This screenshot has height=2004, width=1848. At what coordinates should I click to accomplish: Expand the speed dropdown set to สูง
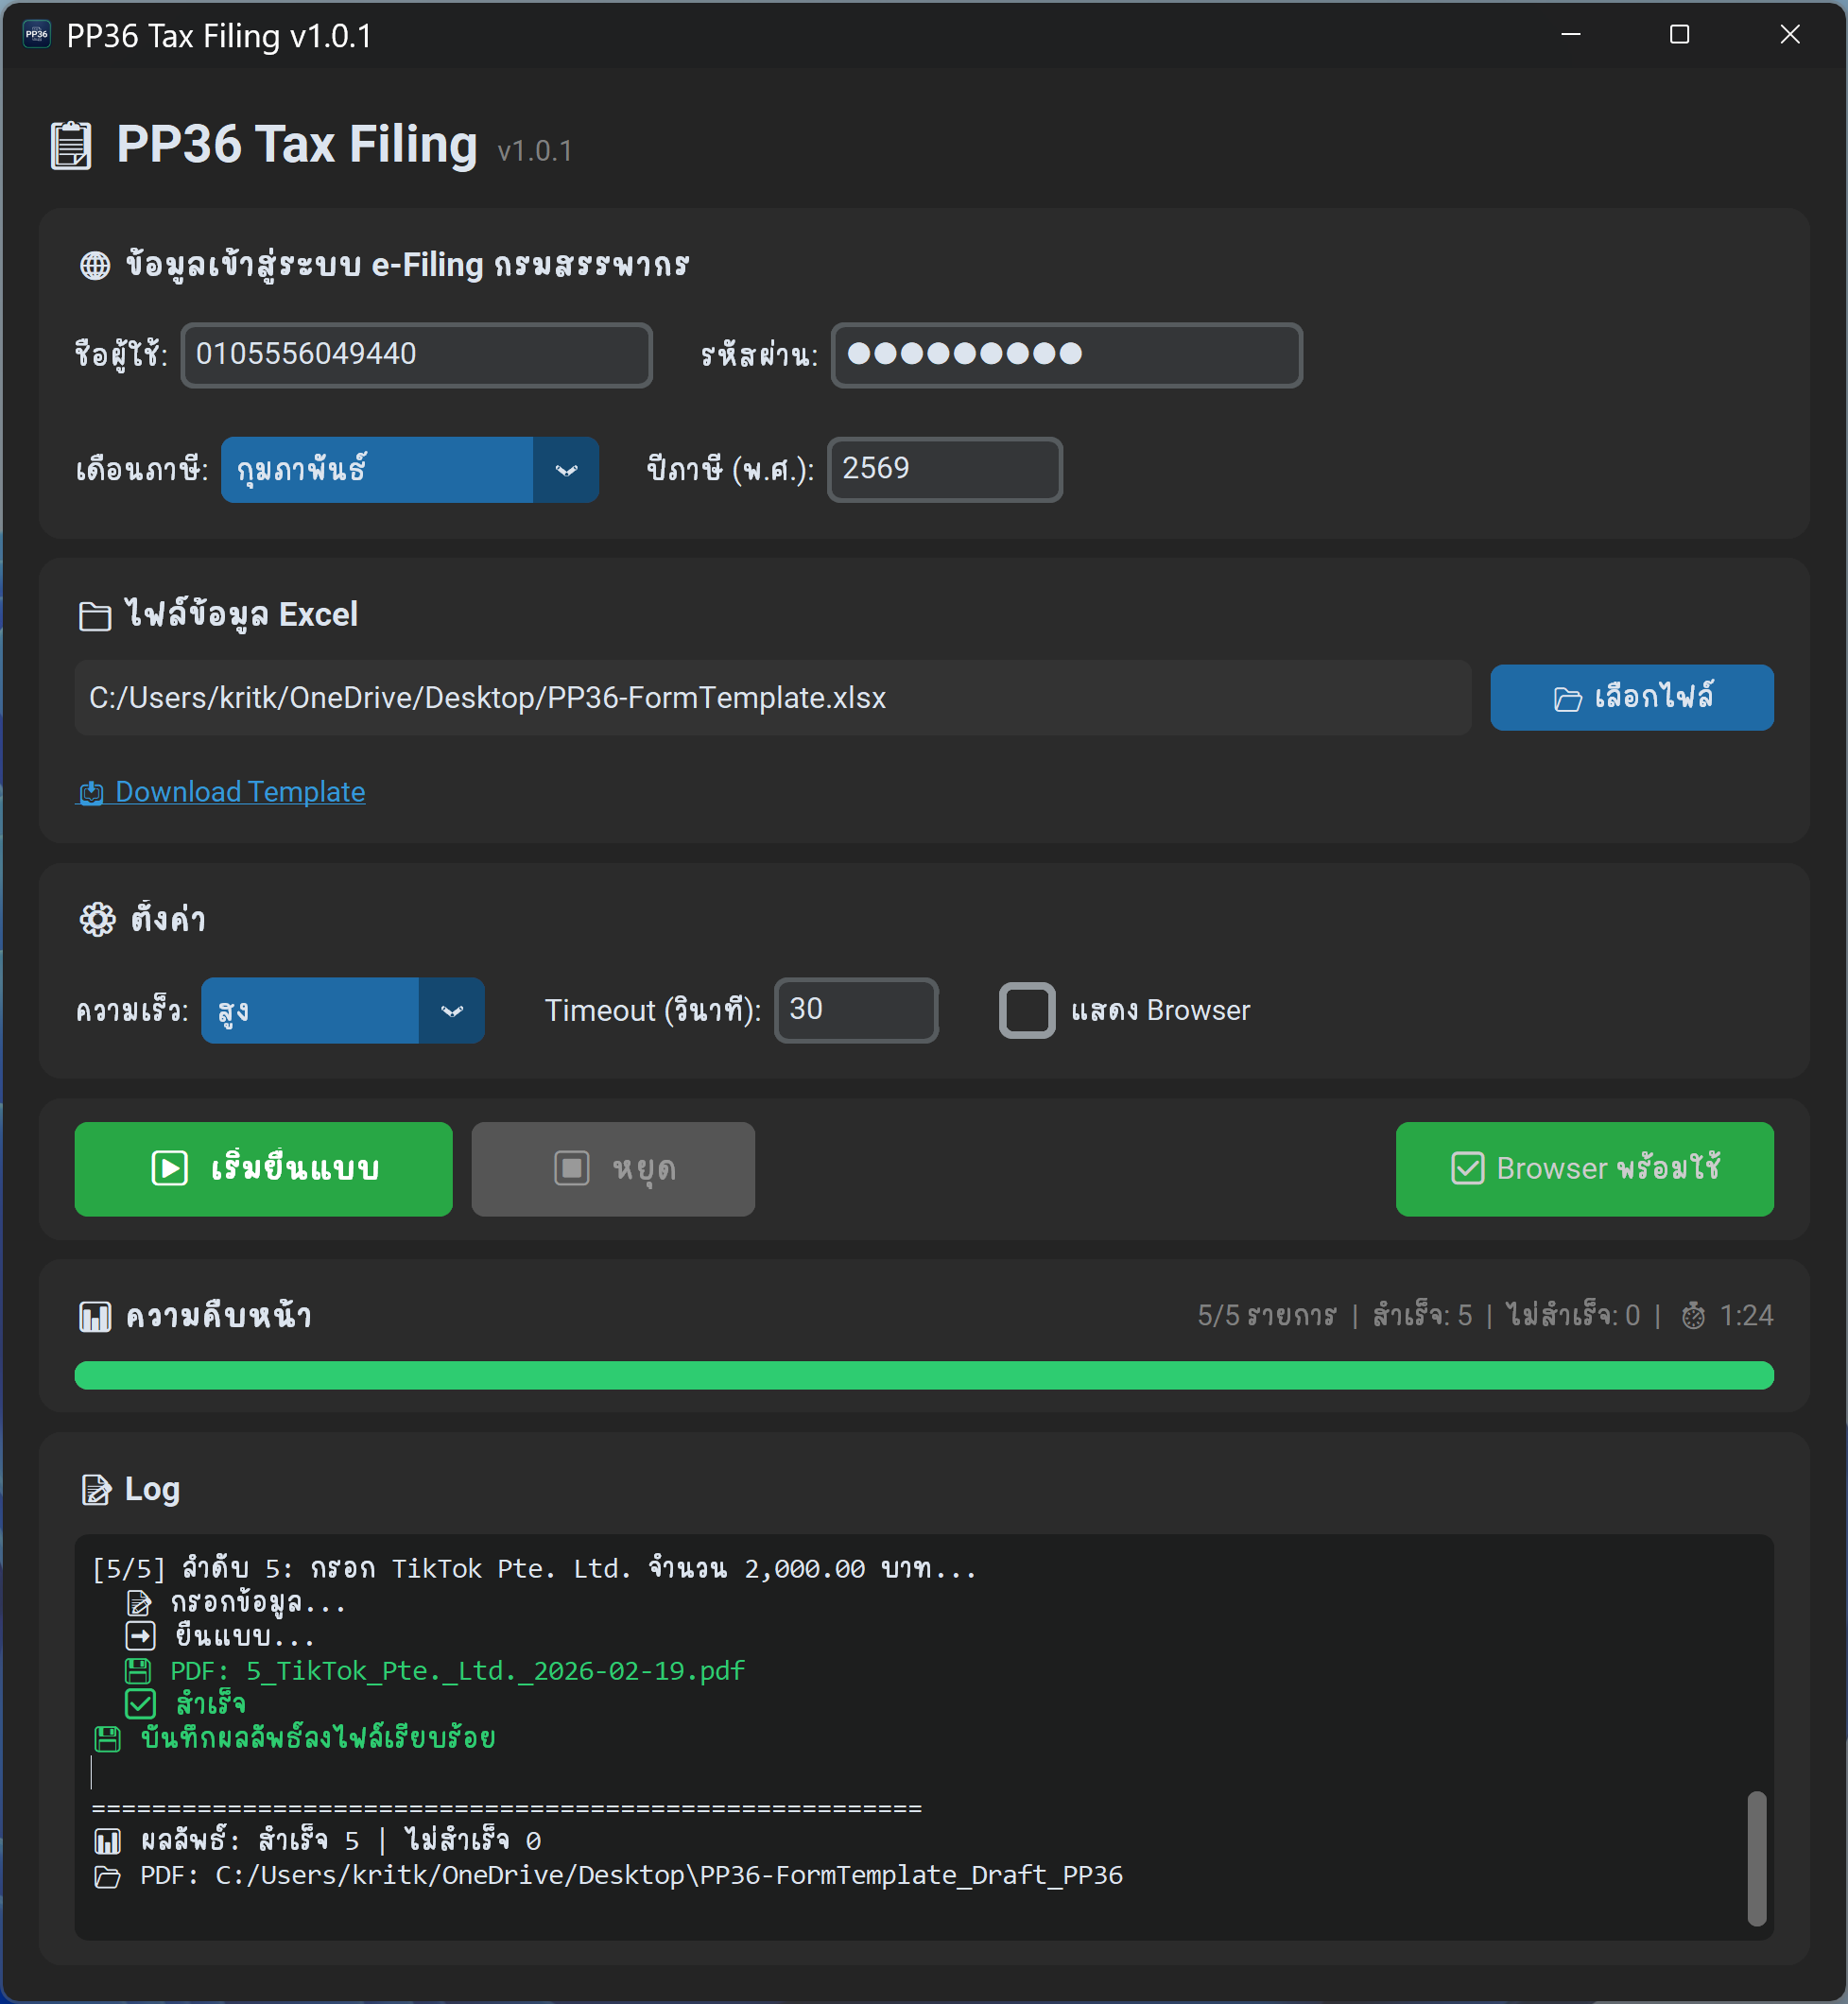310,1011
